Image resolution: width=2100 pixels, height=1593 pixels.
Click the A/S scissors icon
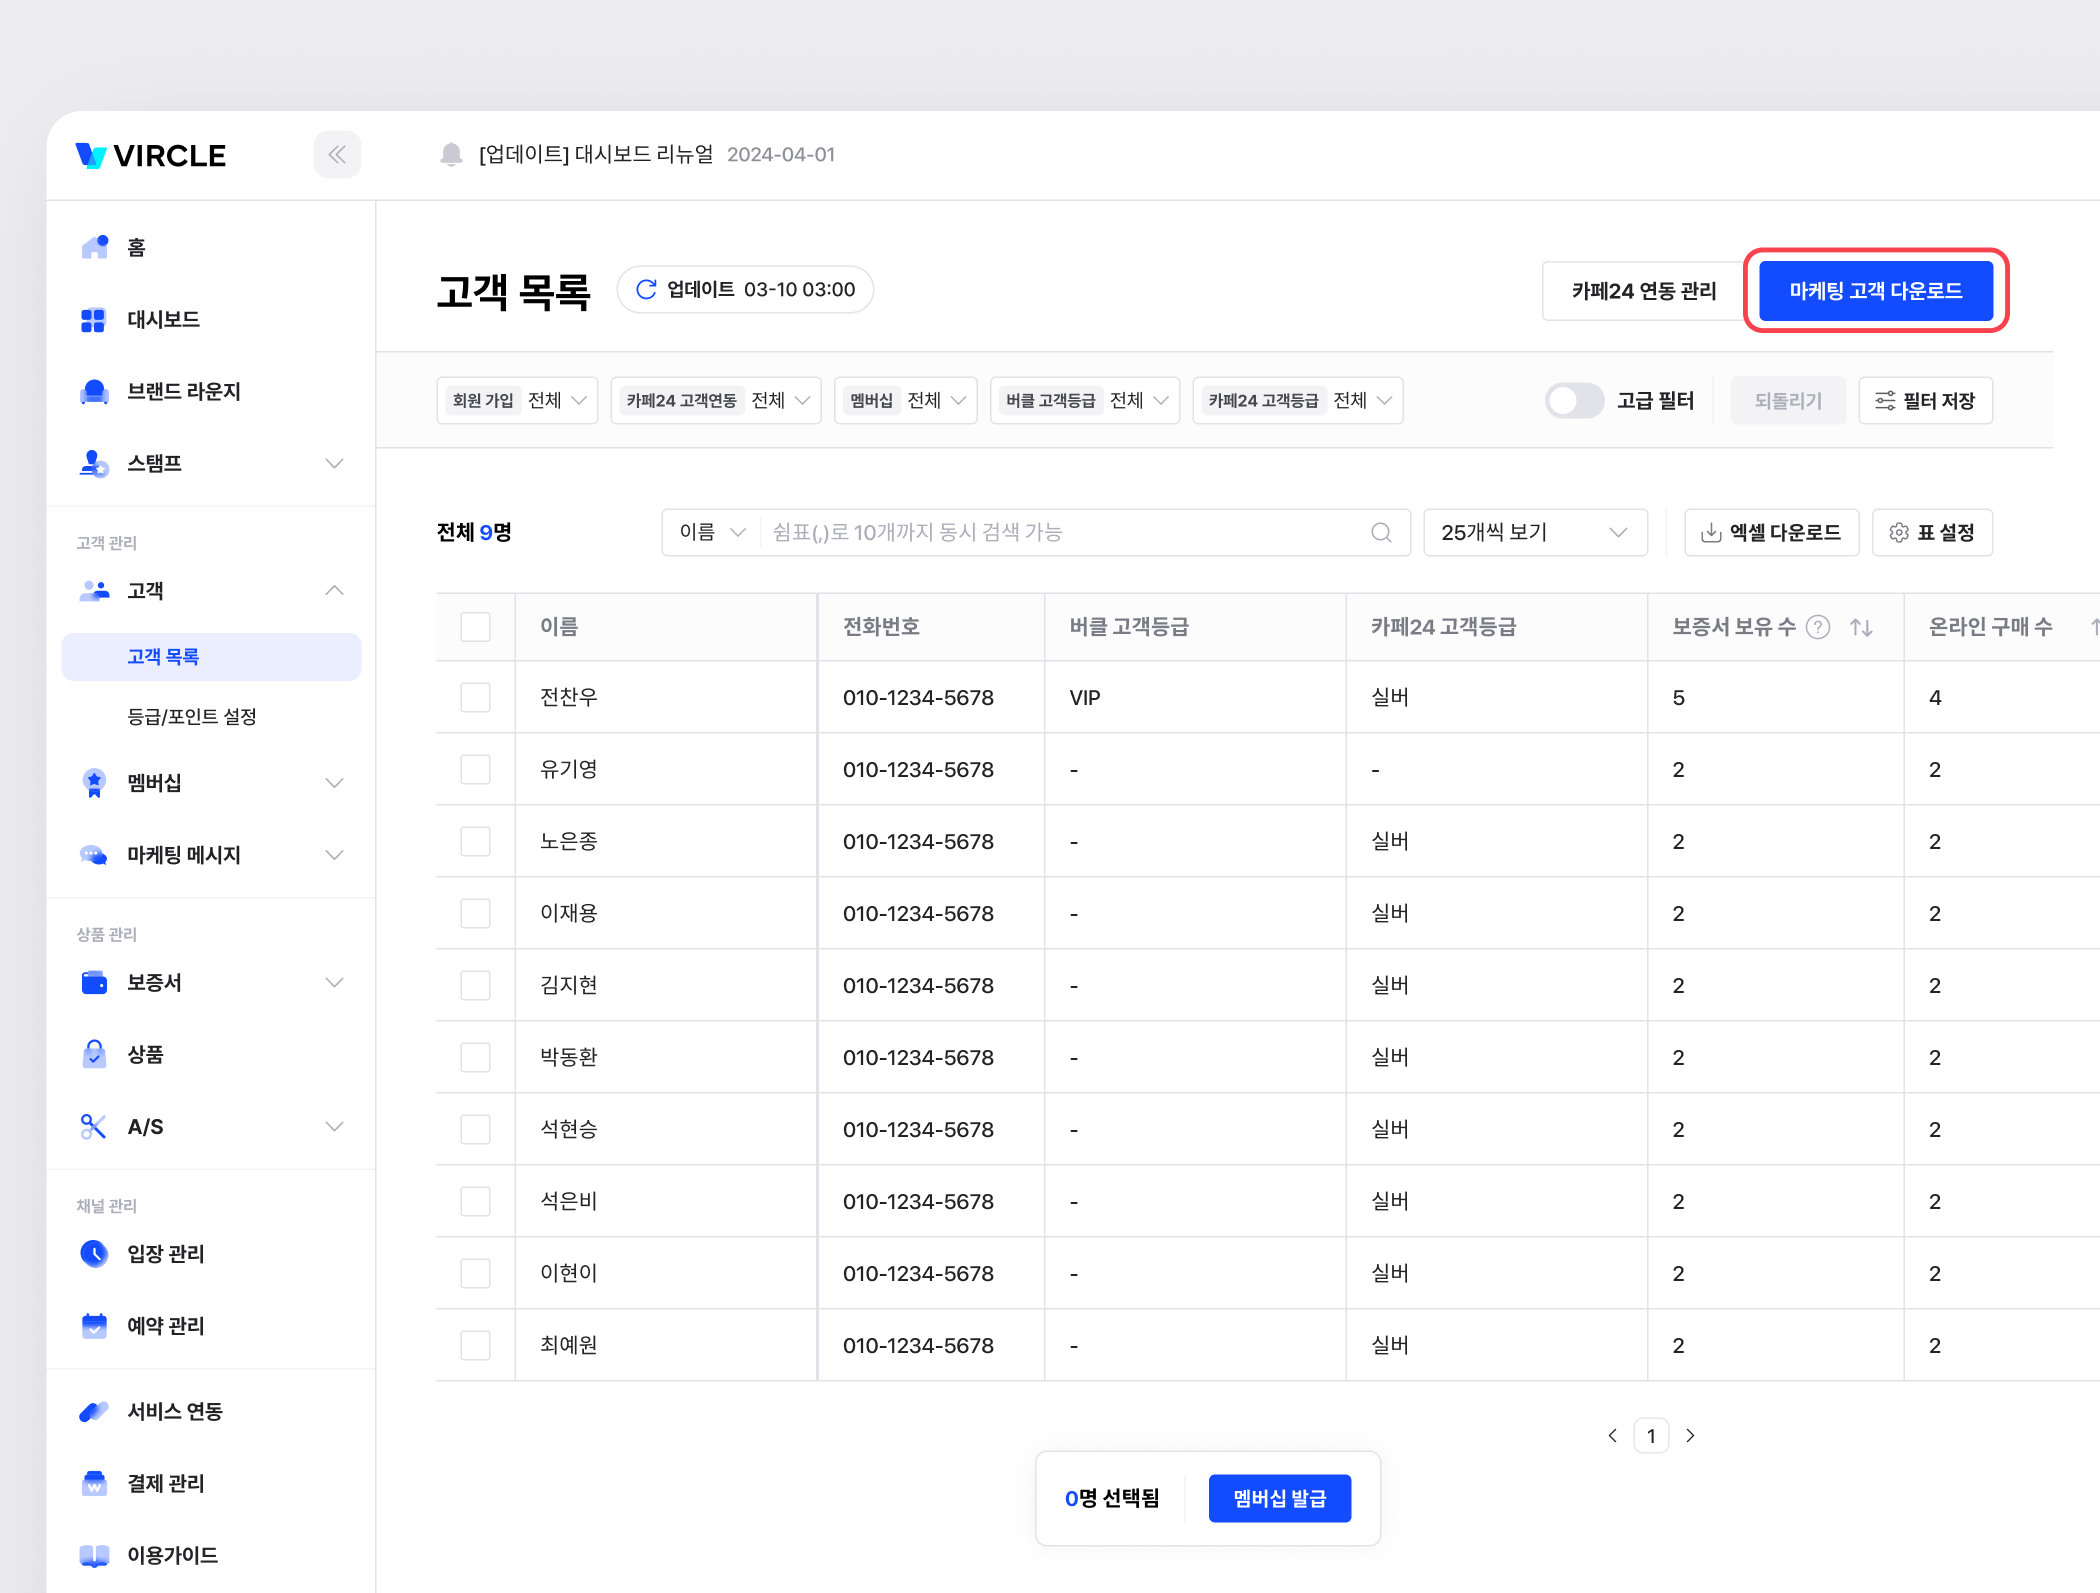pos(94,1127)
